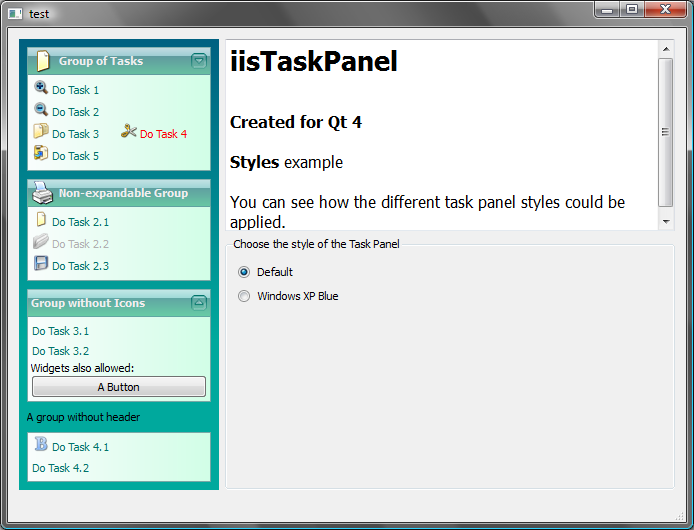694x530 pixels.
Task: Click the icon beside Do Task 5
Action: (x=41, y=153)
